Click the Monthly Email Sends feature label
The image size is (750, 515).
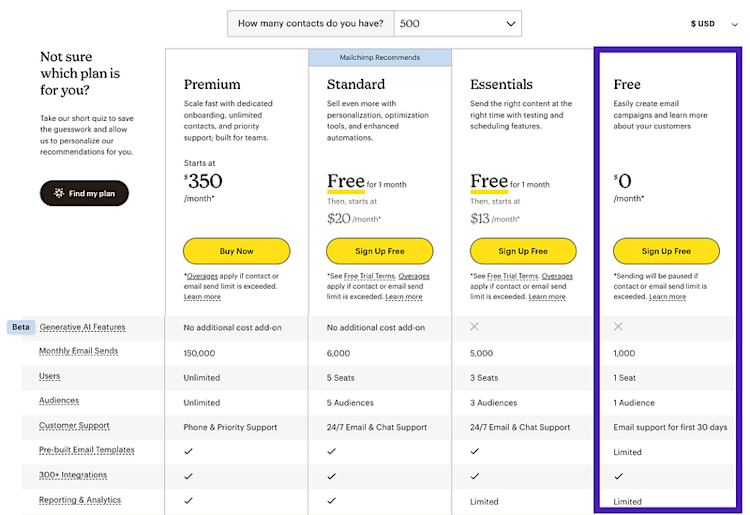tap(78, 351)
